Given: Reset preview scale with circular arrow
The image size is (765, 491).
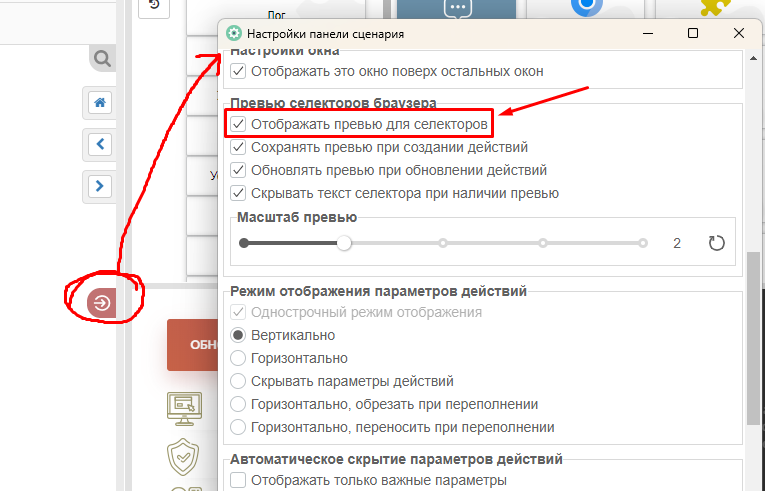Looking at the screenshot, I should [x=716, y=243].
